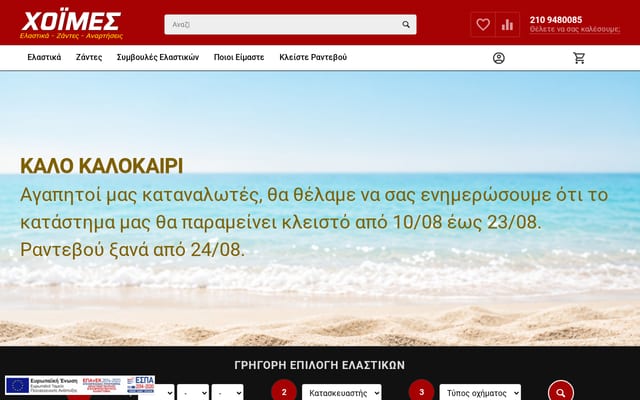Open Κλείστε Ραντεβού page
The height and width of the screenshot is (400, 640).
(x=313, y=57)
